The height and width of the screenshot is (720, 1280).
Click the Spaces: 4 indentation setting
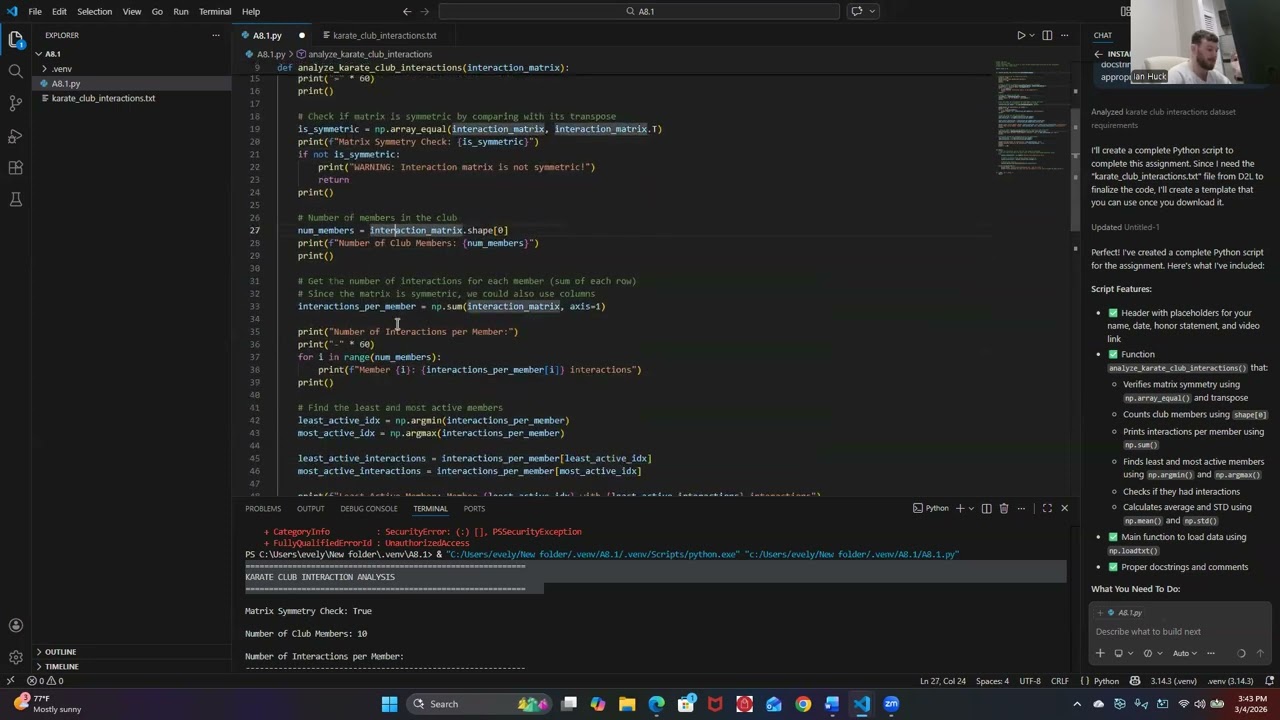coord(992,681)
